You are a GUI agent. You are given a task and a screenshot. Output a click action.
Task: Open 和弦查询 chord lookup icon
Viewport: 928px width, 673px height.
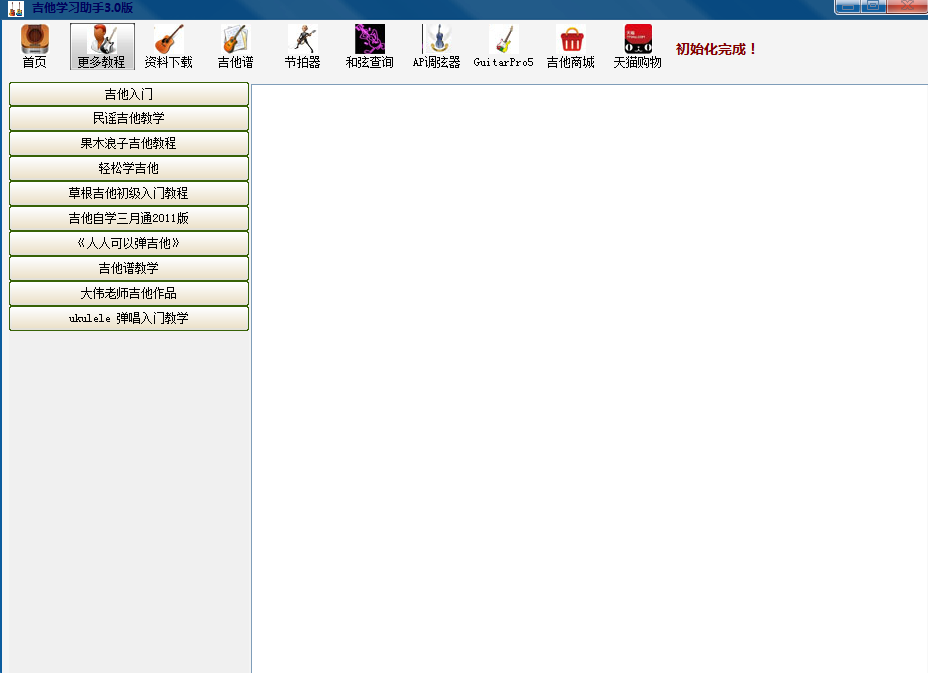point(369,47)
